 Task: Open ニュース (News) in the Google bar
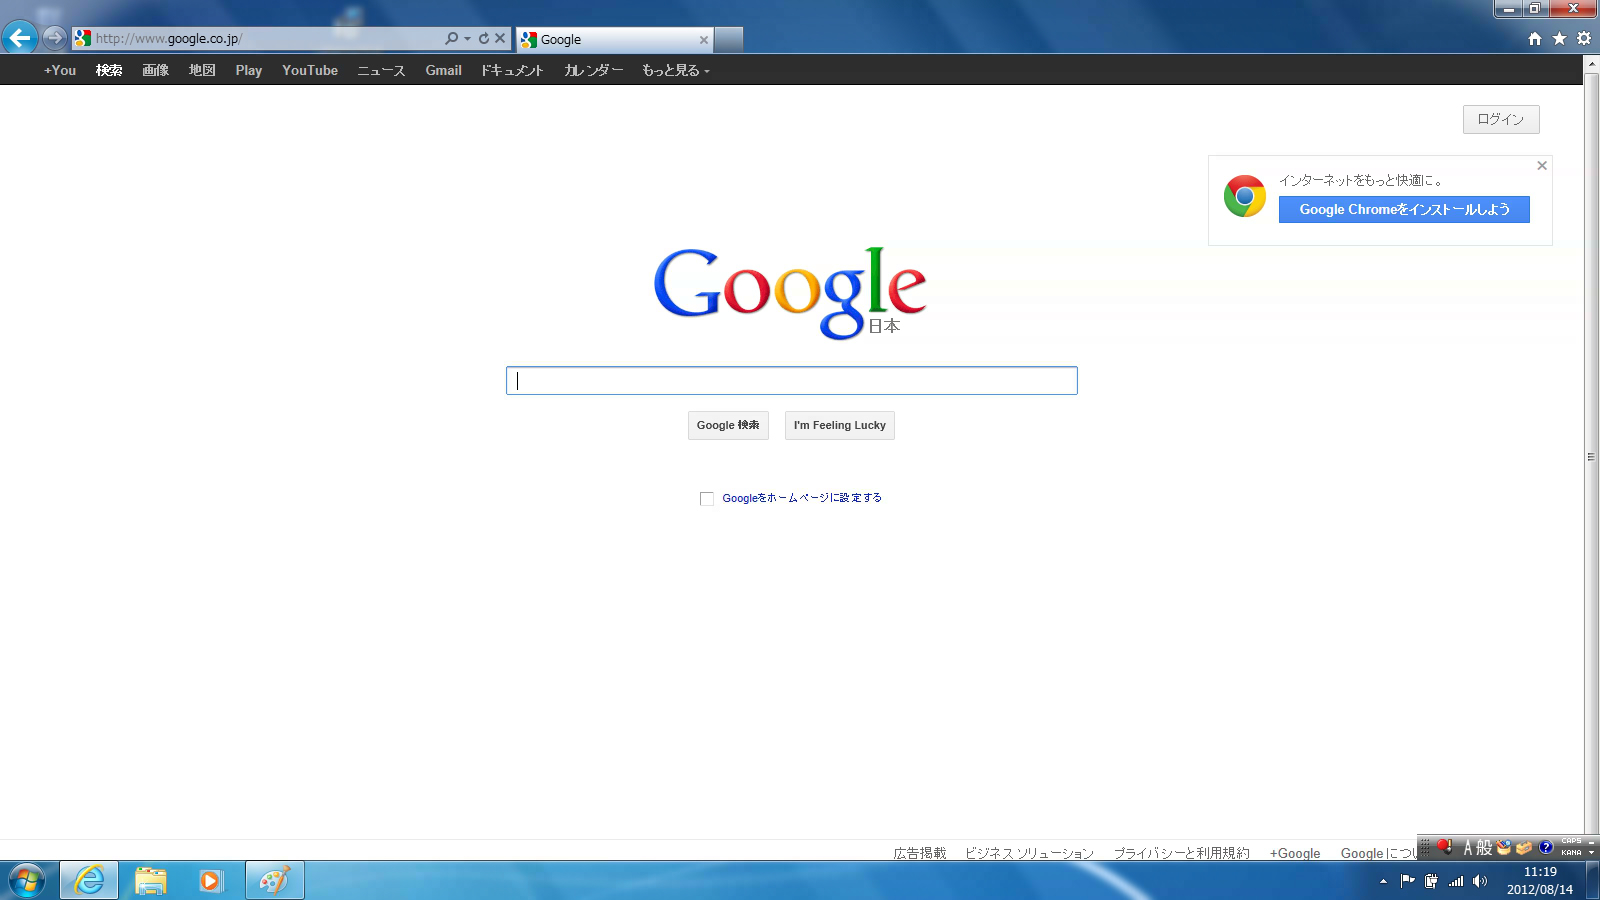(381, 70)
